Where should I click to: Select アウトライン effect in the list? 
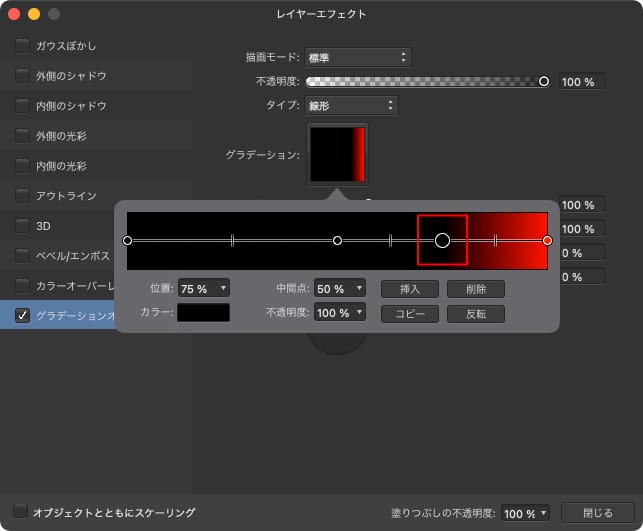(x=66, y=195)
